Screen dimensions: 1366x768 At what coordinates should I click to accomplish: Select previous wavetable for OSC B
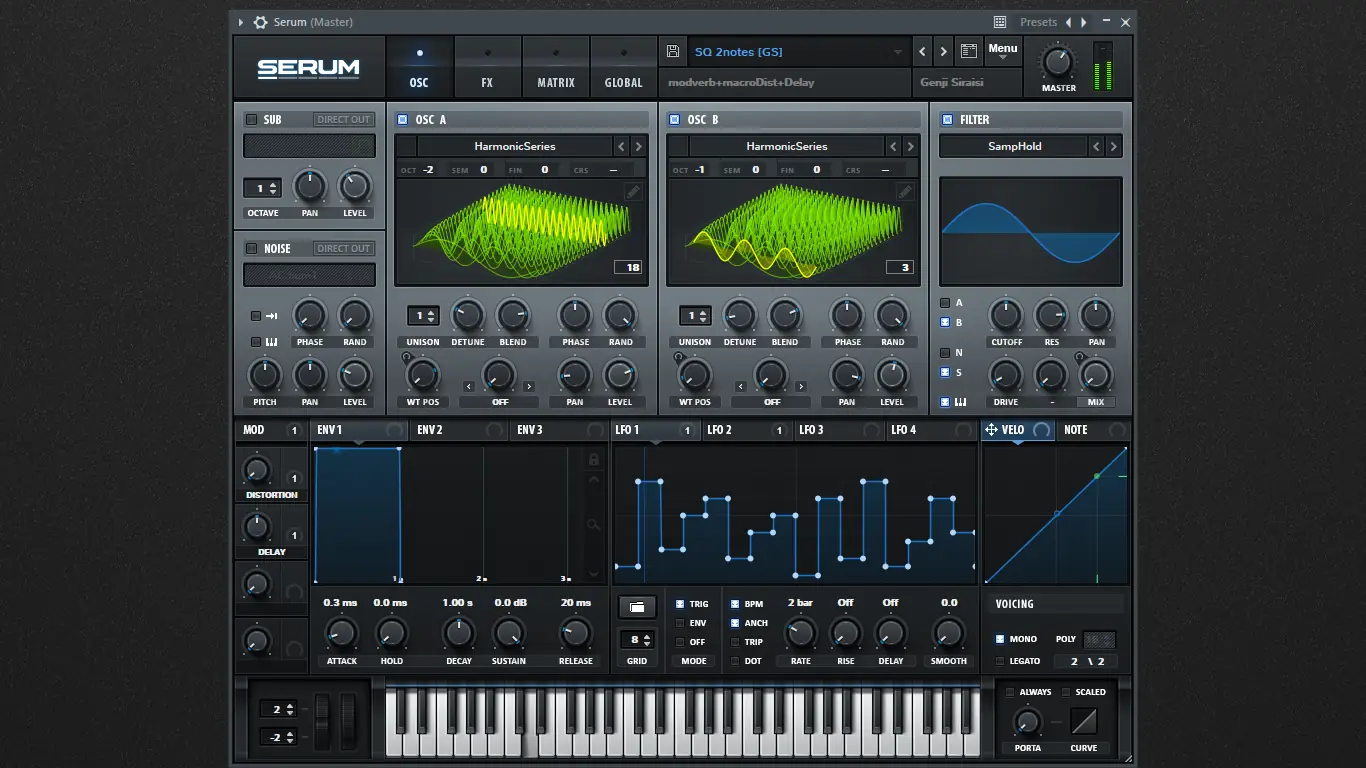(x=893, y=146)
